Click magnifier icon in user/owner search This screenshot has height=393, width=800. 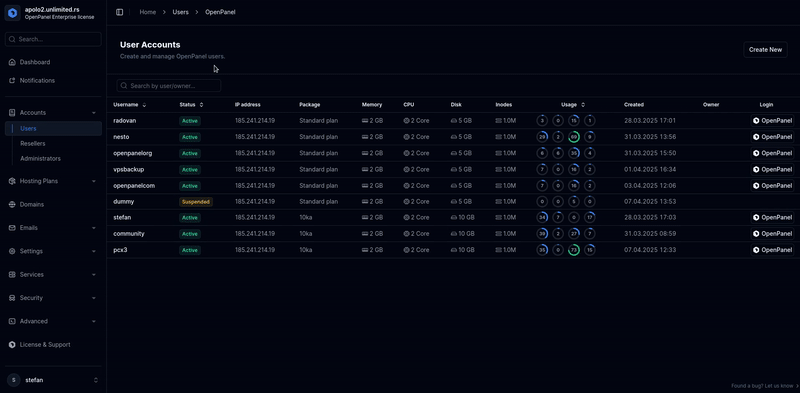pyautogui.click(x=124, y=86)
